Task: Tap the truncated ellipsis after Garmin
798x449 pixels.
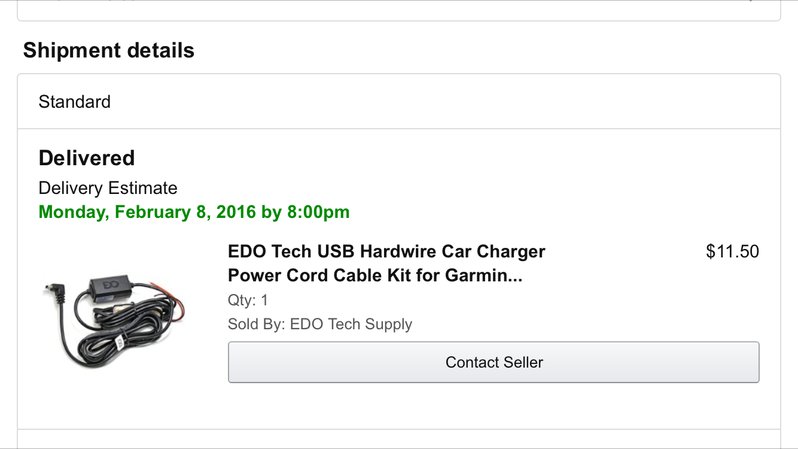Action: [x=515, y=275]
